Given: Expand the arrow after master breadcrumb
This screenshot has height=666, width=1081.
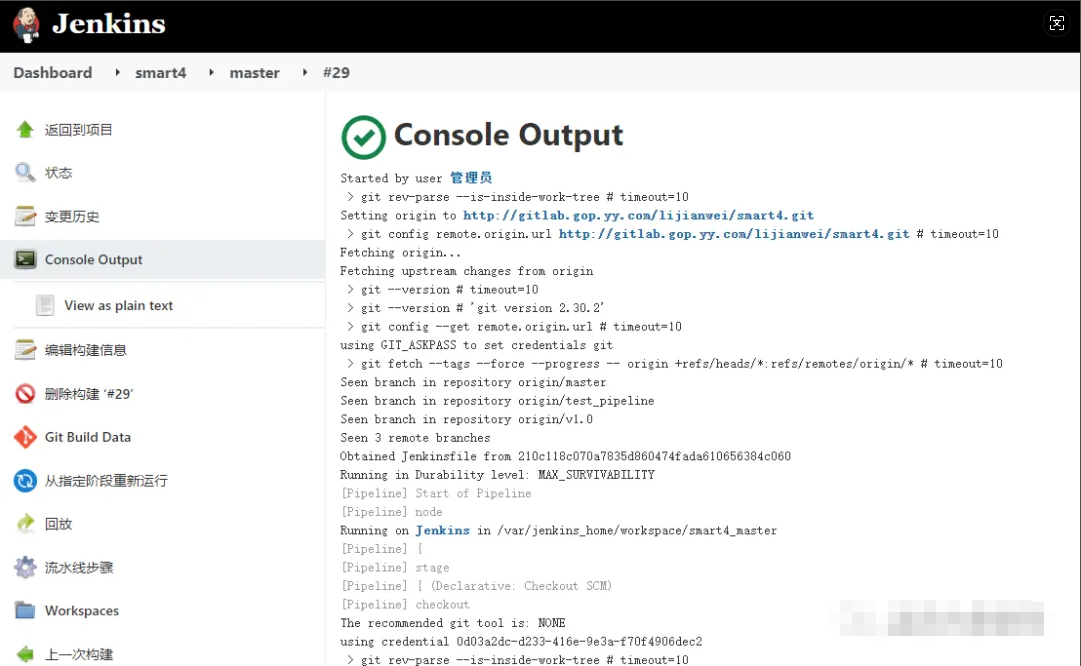Looking at the screenshot, I should coord(305,72).
